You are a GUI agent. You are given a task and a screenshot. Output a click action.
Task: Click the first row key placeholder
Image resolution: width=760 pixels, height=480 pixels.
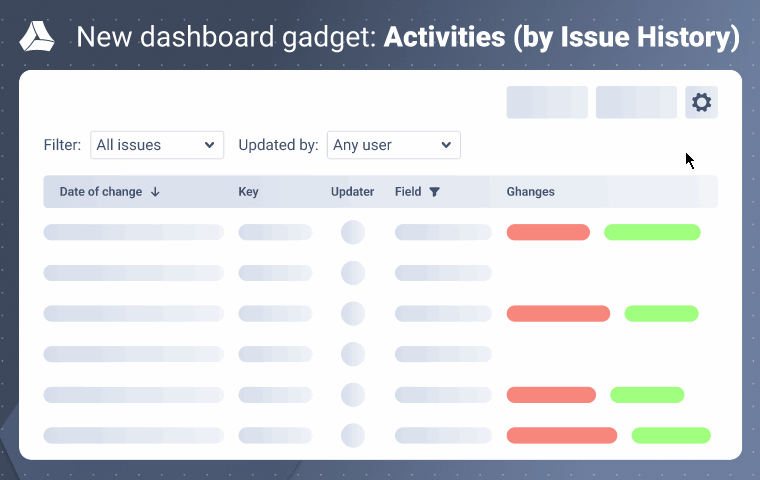[275, 233]
